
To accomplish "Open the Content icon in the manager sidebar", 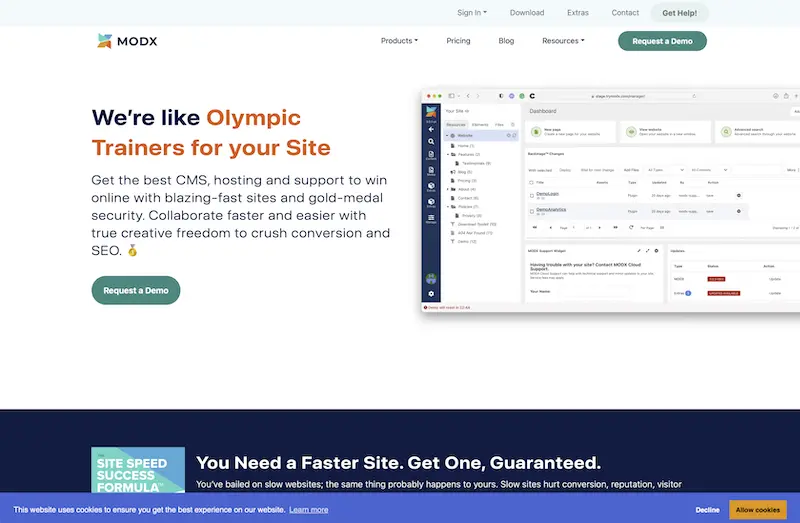I will pos(431,155).
